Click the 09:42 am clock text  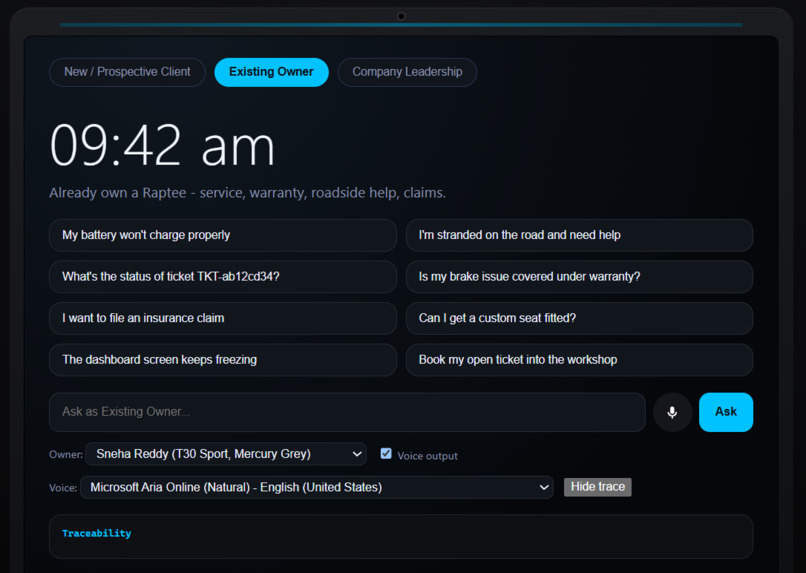(162, 145)
